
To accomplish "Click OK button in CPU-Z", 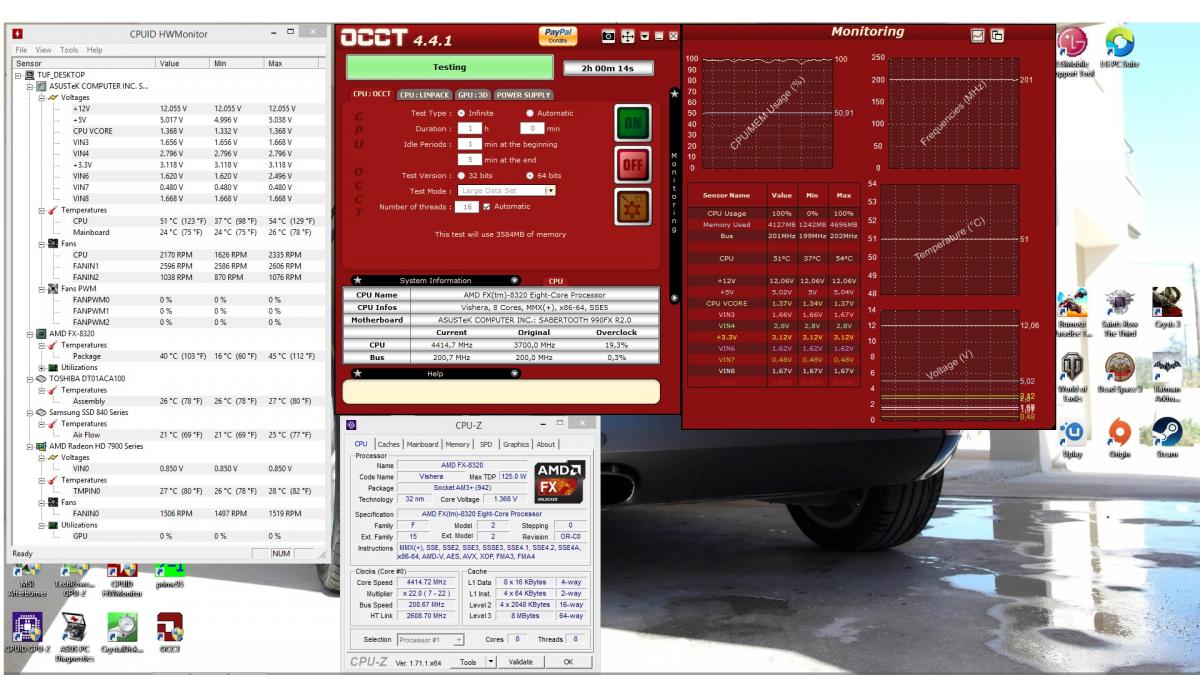I will coord(568,661).
